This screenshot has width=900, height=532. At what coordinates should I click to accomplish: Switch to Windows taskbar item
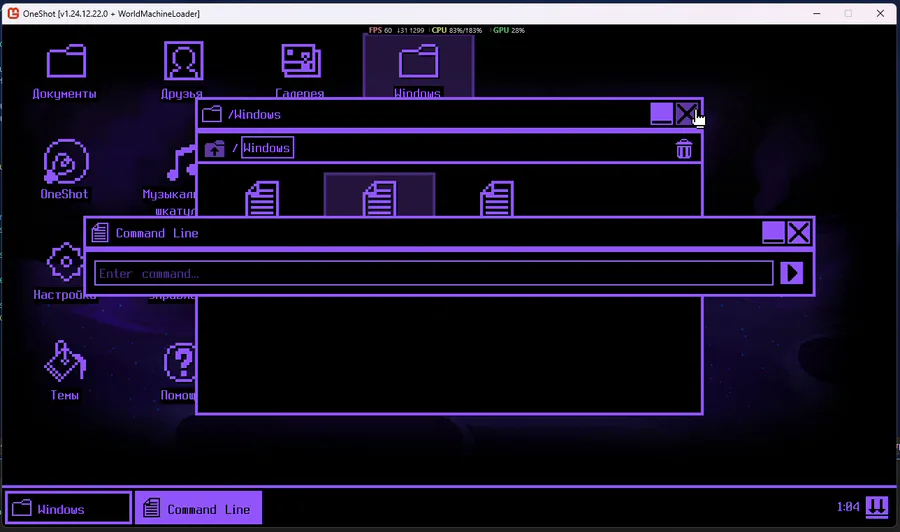coord(69,508)
